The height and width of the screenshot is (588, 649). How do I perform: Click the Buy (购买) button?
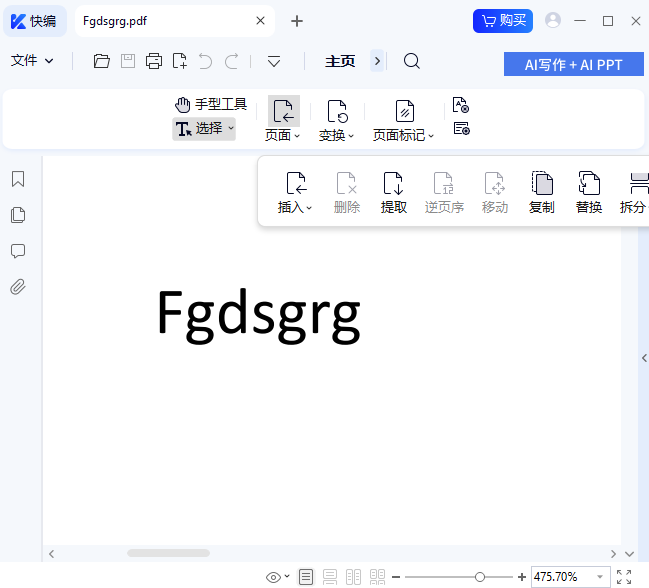(x=503, y=20)
